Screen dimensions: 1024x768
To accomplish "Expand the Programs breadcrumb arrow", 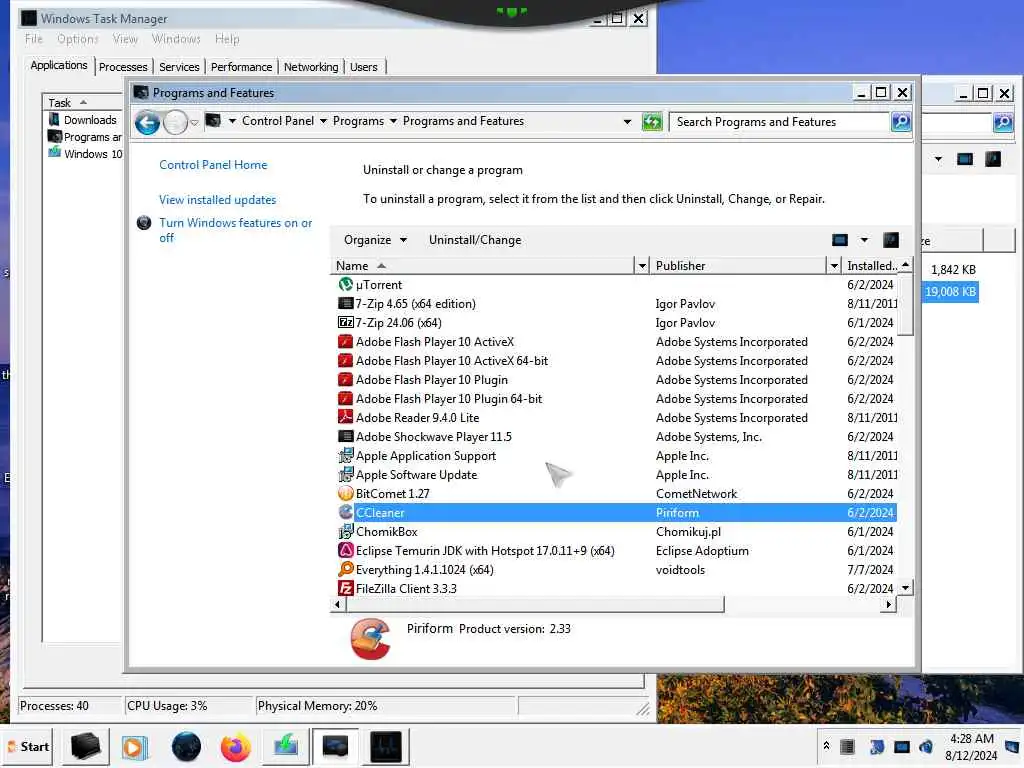I will (393, 121).
